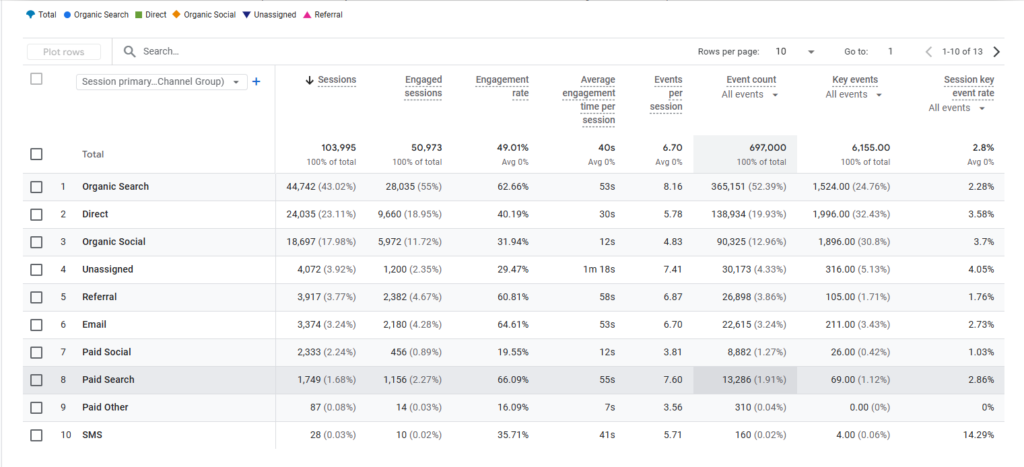Viewport: 1024px width, 467px height.
Task: Click the Paid Search channel name
Action: 108,379
